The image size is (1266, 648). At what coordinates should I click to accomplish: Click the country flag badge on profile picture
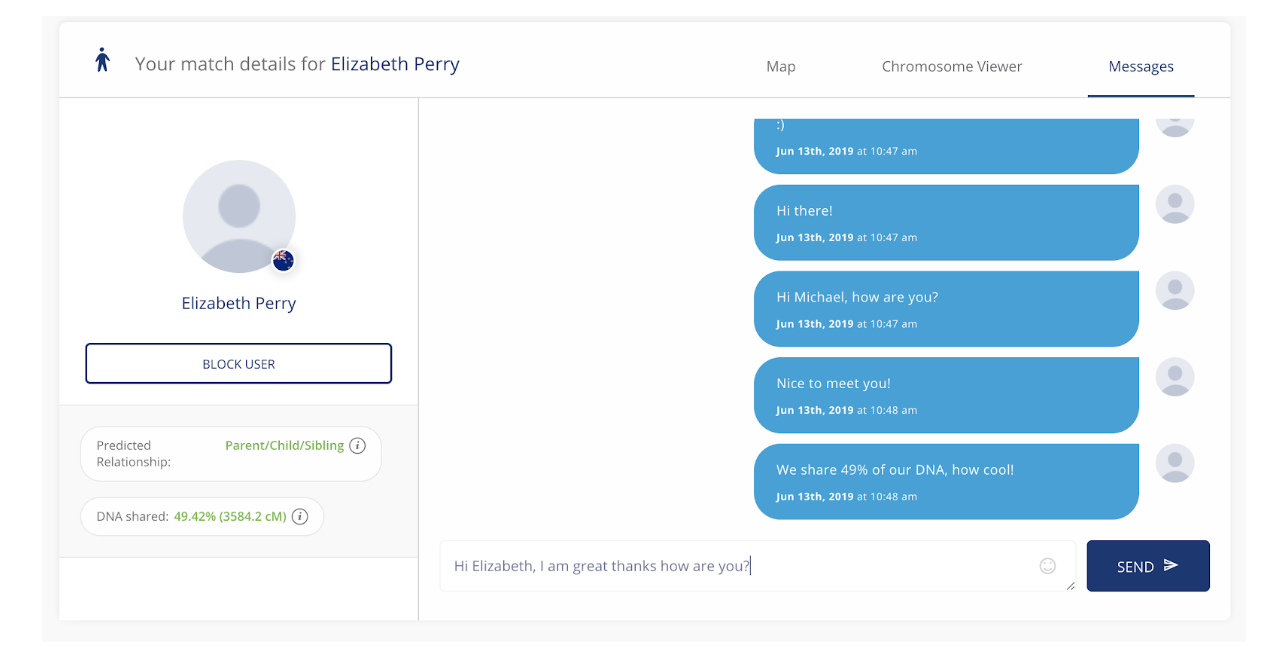283,260
